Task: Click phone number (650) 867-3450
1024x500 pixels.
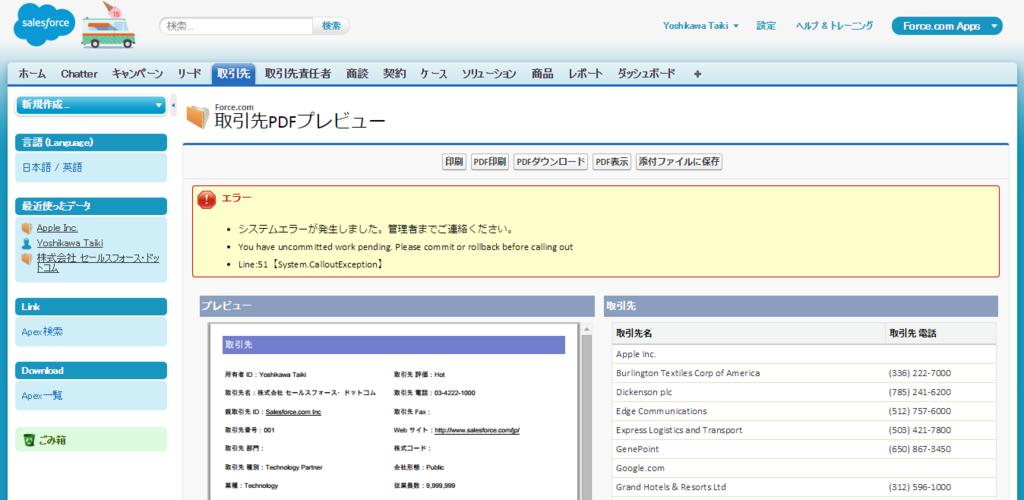Action: tap(920, 449)
